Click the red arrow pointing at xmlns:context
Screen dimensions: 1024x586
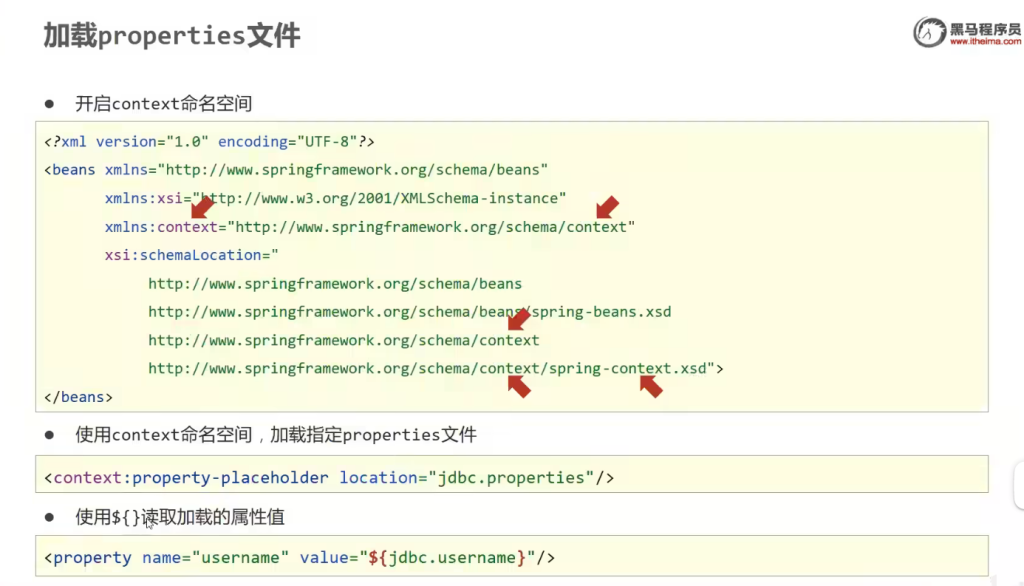click(x=202, y=207)
